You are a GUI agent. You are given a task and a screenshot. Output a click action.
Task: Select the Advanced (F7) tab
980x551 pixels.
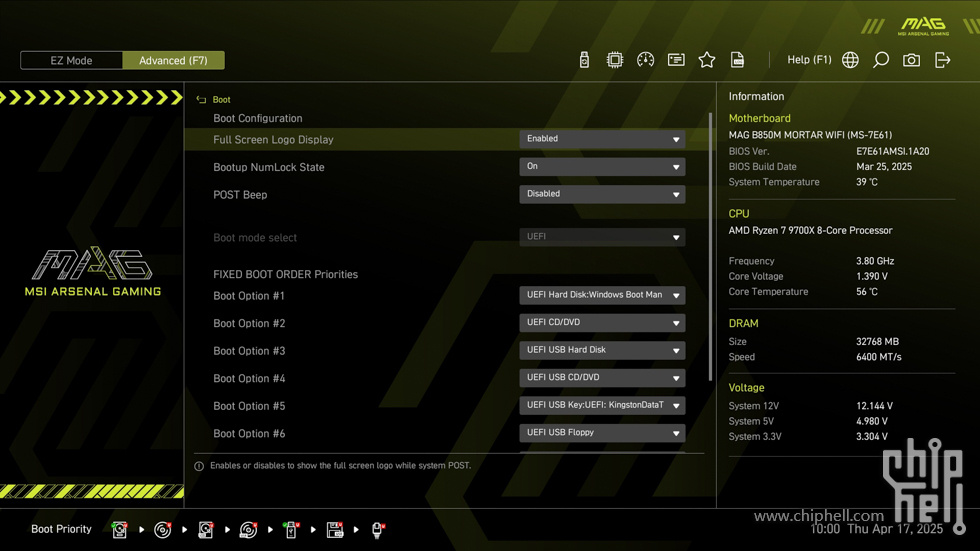click(x=173, y=61)
